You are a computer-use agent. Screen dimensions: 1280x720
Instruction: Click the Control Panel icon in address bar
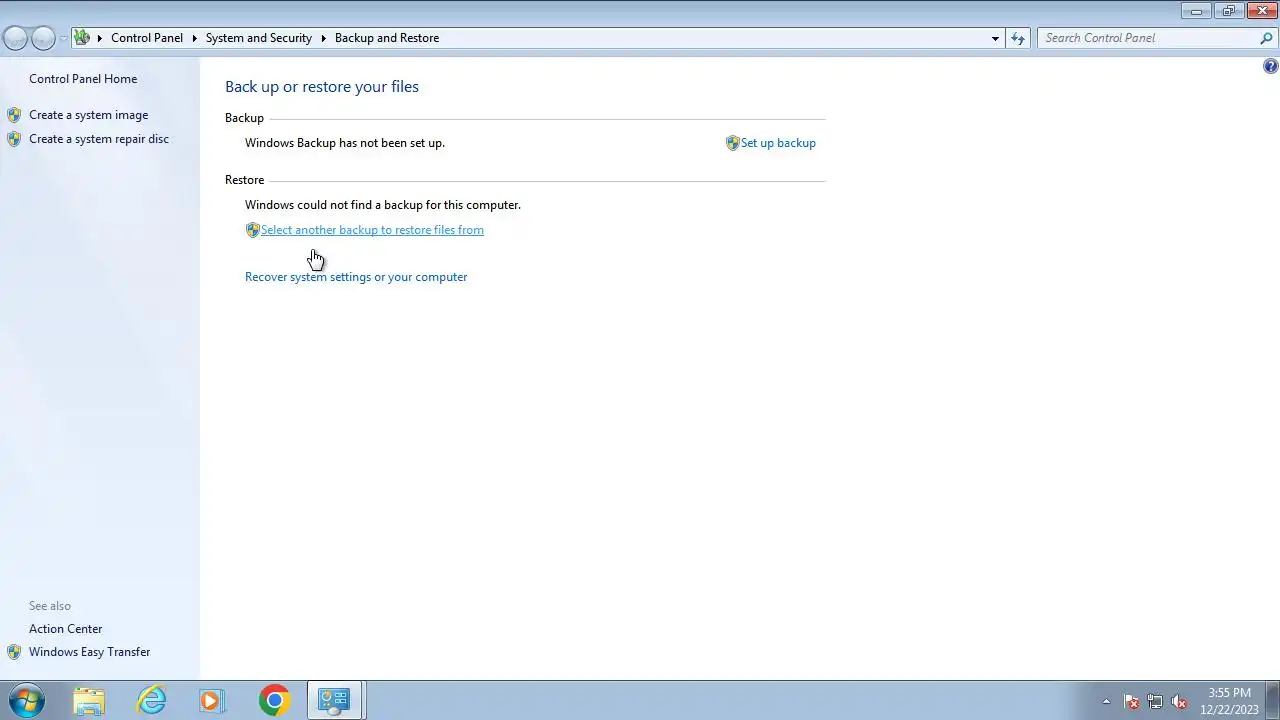(82, 38)
